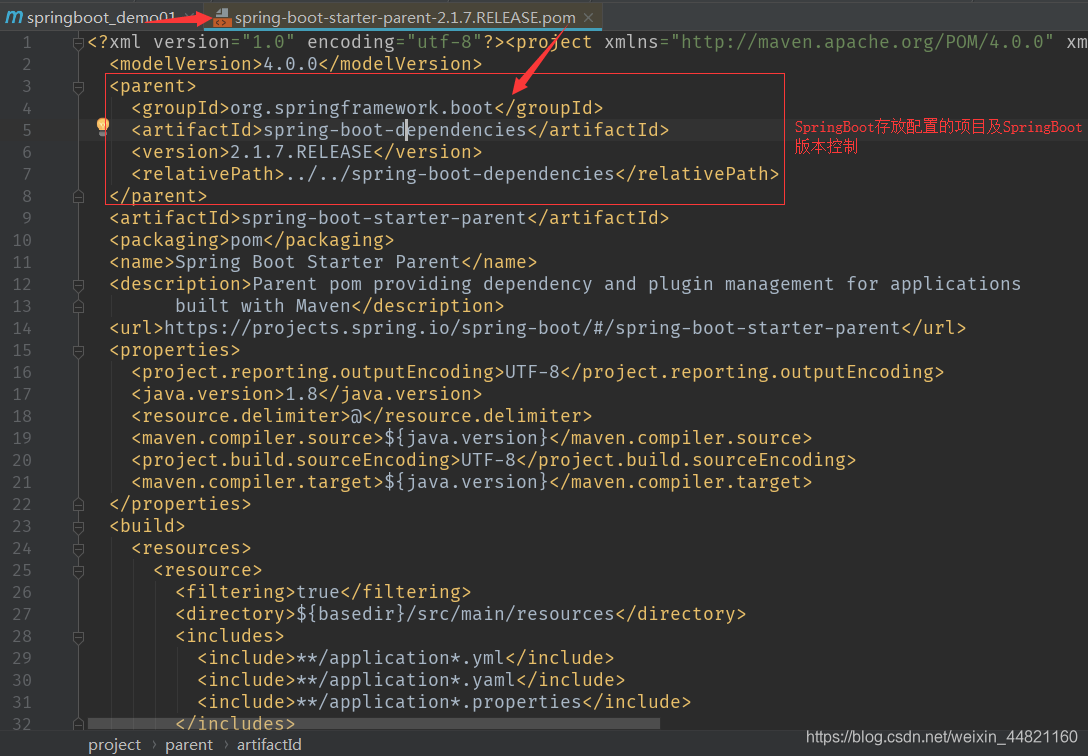Click 'spring-boot-dependencies' artifactId on line 5

(x=395, y=130)
